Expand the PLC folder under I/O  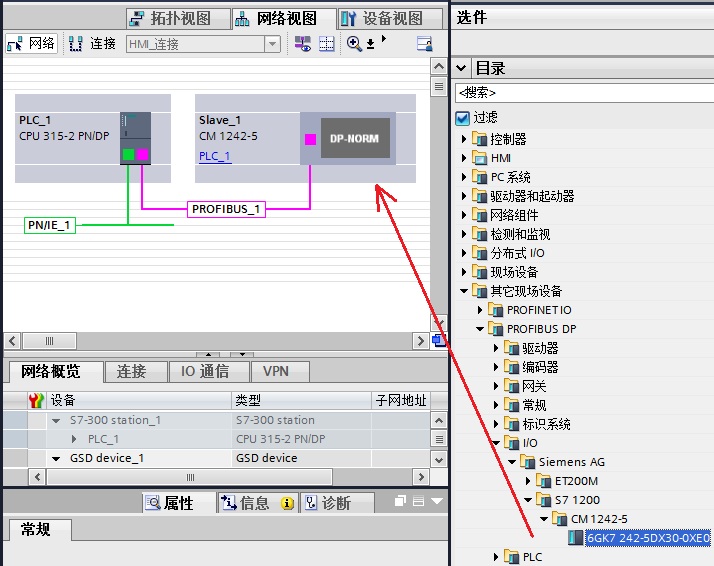pos(496,557)
